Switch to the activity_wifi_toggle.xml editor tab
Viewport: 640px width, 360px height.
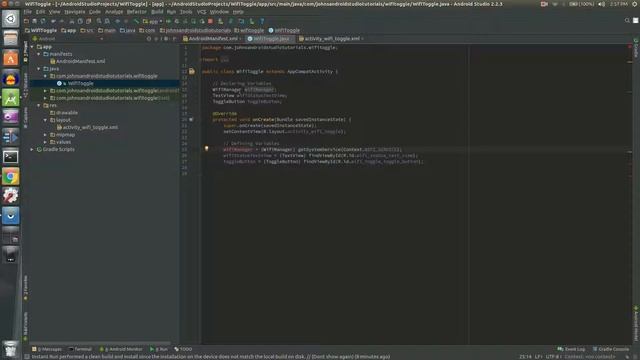331,39
